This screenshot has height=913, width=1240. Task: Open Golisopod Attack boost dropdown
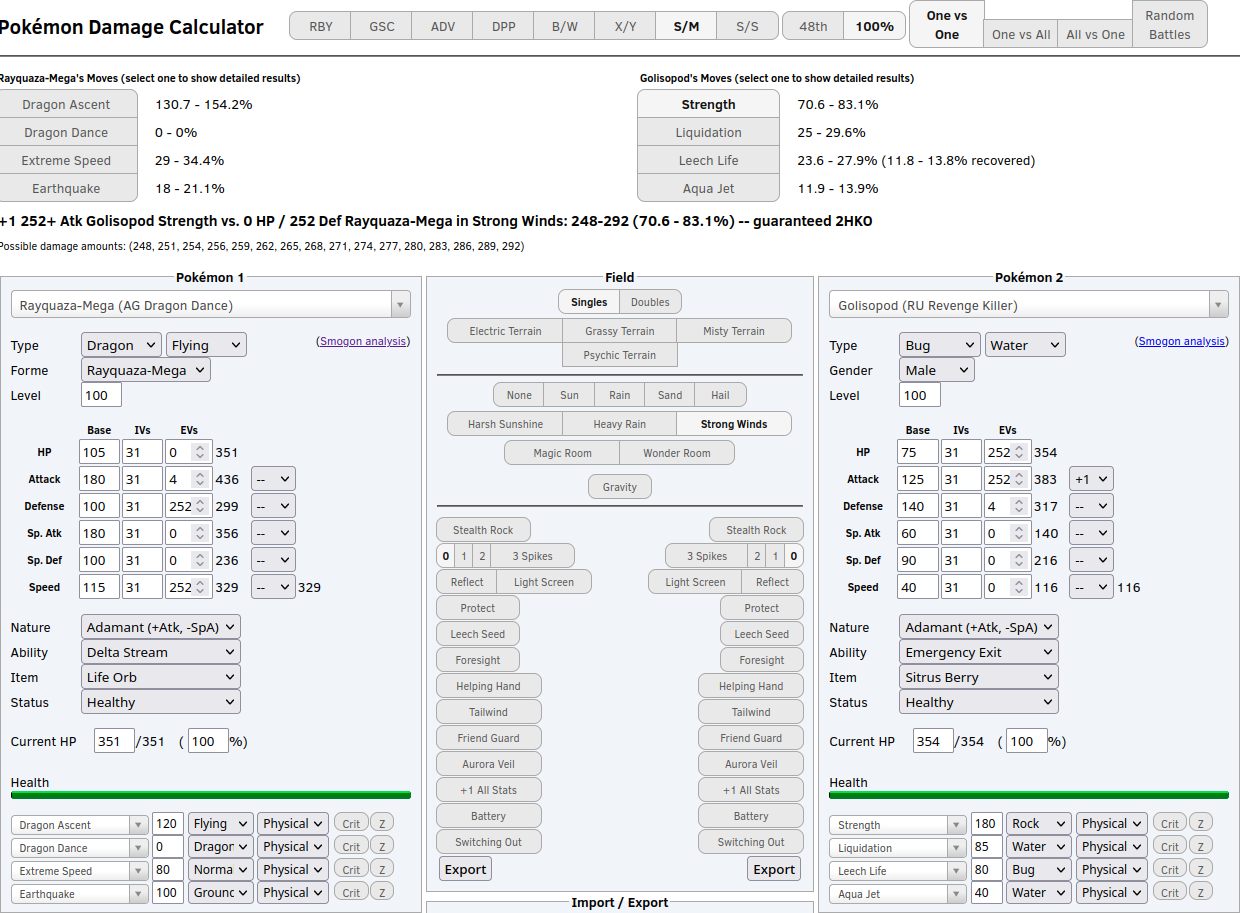(x=1091, y=479)
